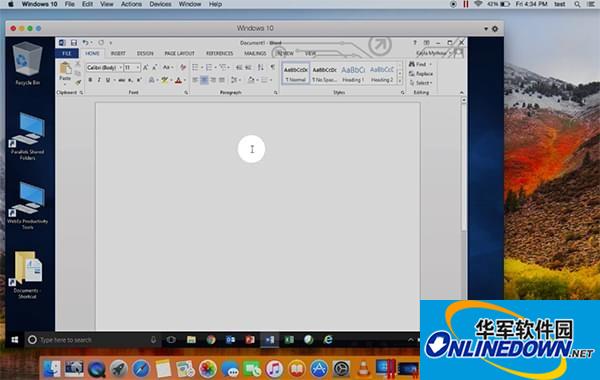Switch to the PAGE LAYOUT tab
Viewport: 600px width, 380px height.
[179, 53]
